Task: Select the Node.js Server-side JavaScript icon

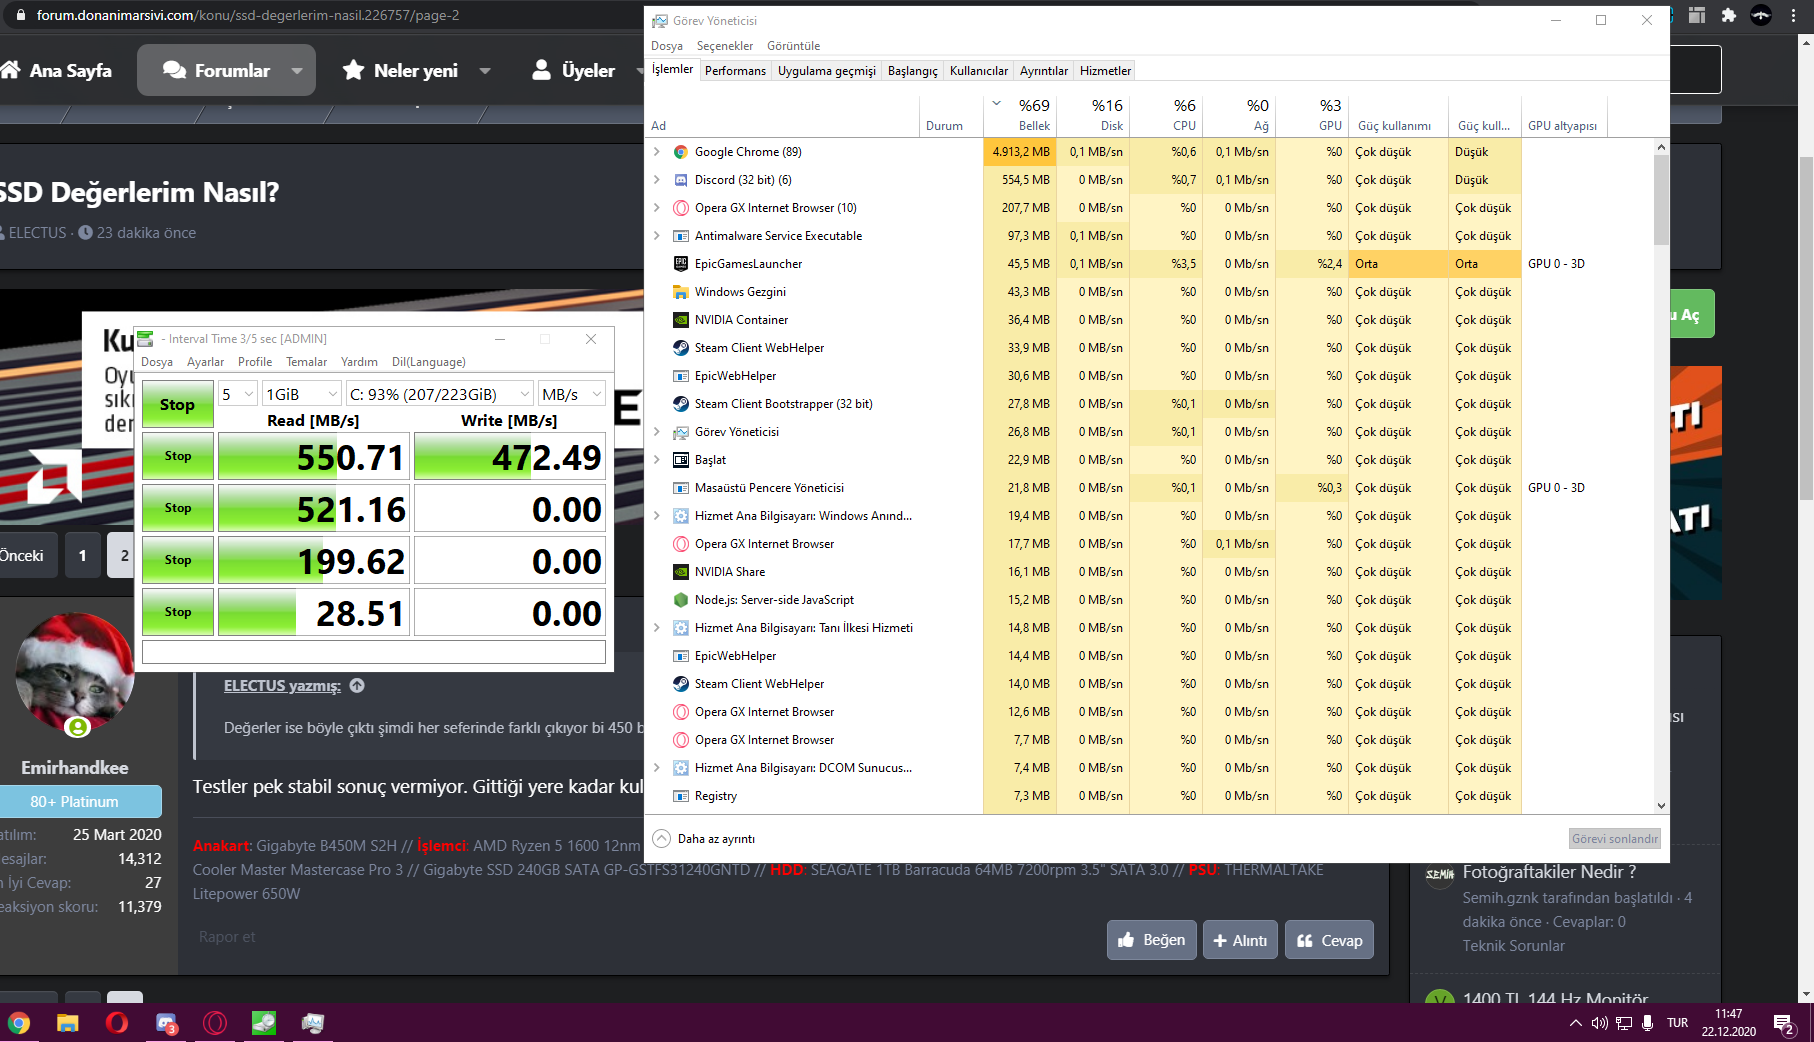Action: [x=680, y=600]
